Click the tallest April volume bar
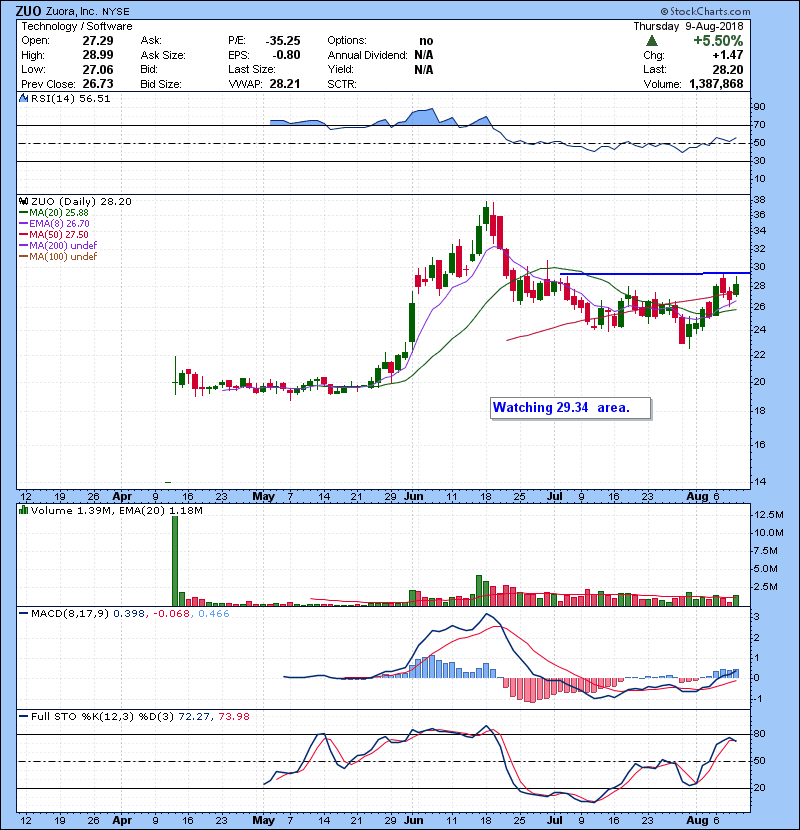This screenshot has width=800, height=830. click(175, 561)
